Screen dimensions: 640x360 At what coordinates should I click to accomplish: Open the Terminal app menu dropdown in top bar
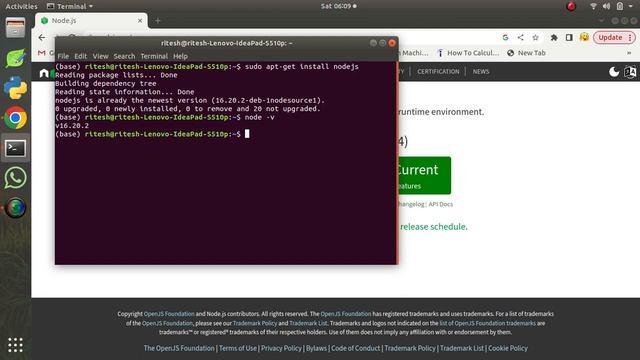point(70,6)
